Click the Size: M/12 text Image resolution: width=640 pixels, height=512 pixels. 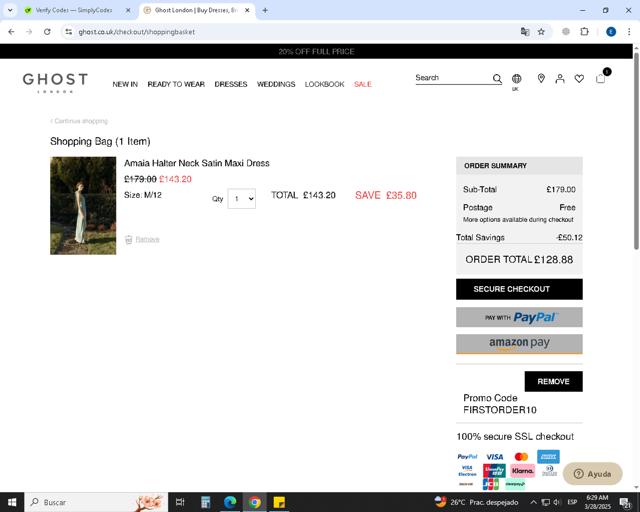pyautogui.click(x=143, y=195)
